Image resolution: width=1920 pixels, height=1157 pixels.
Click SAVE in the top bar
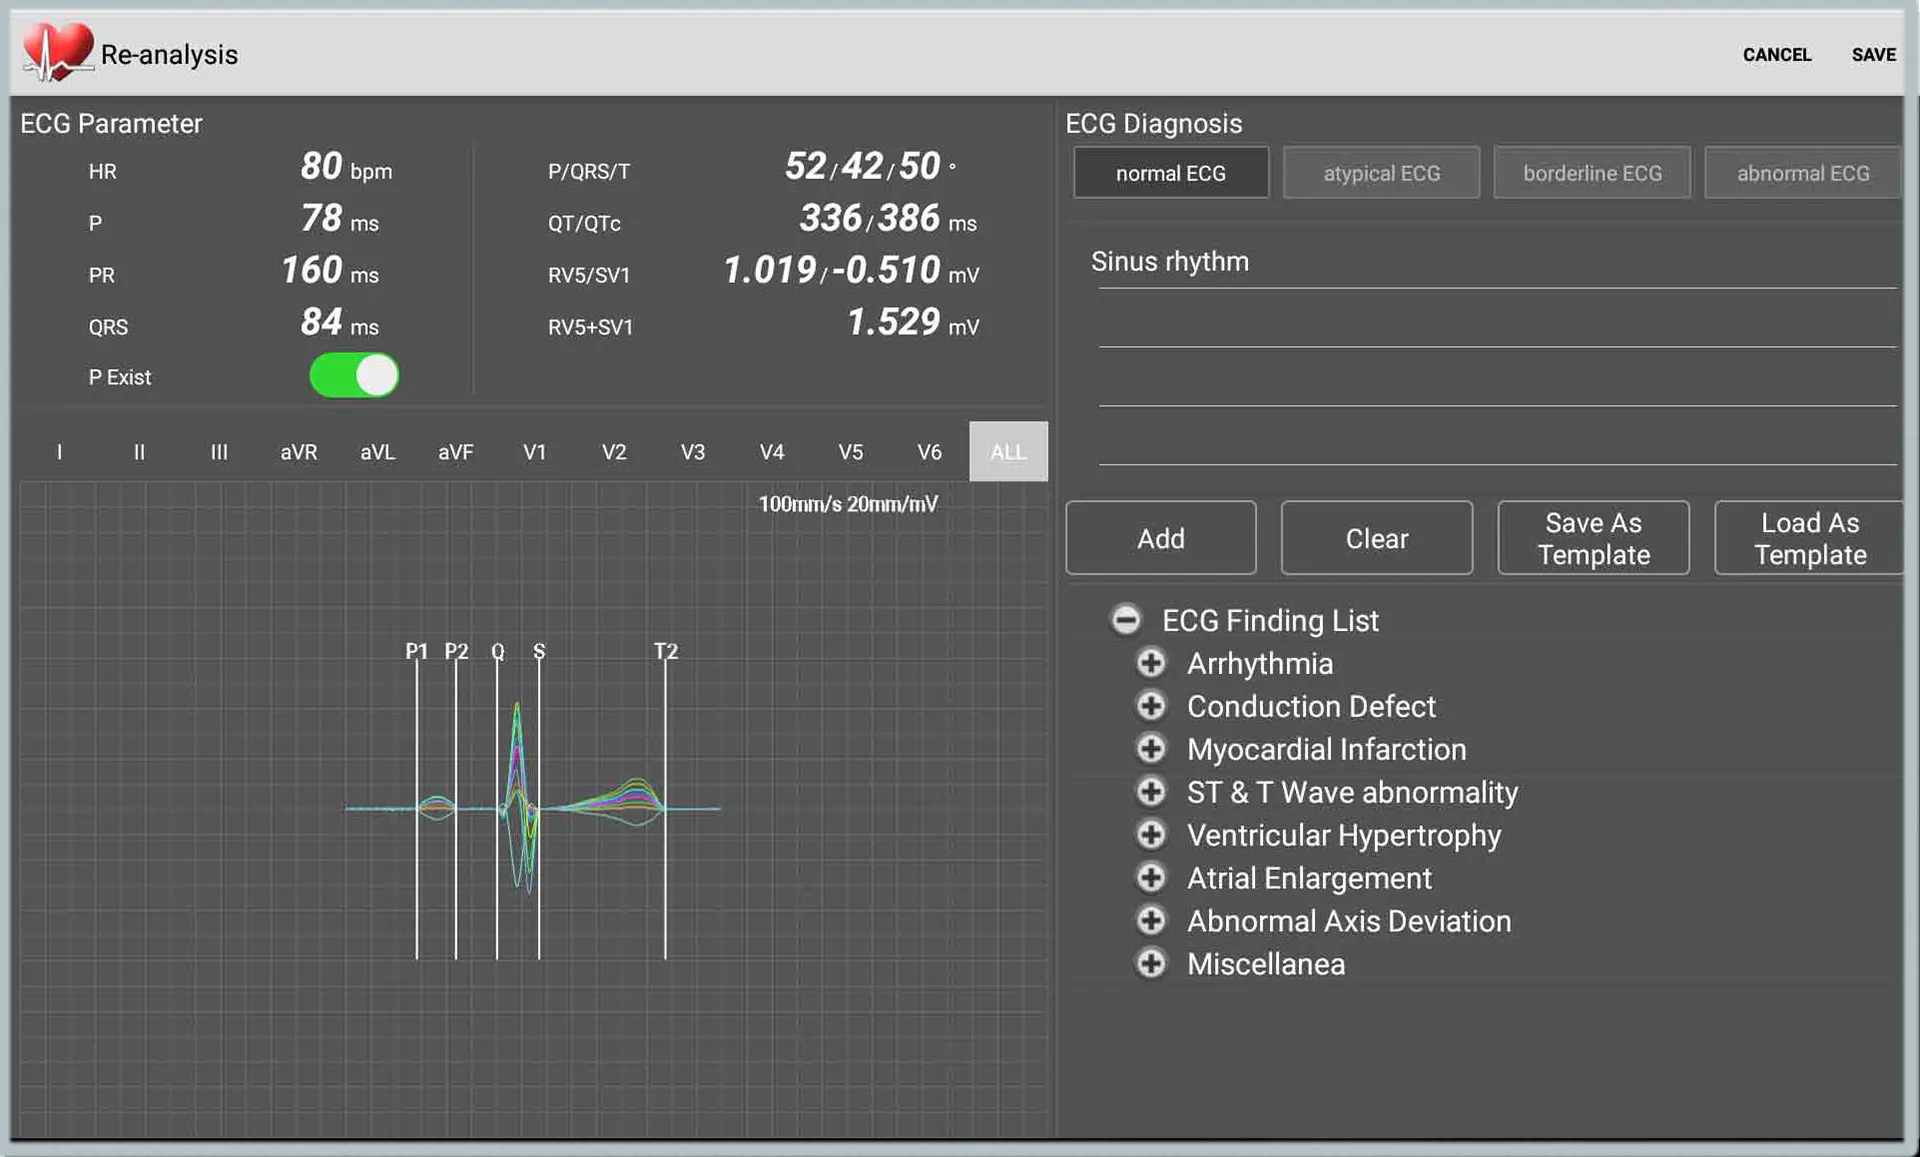(x=1873, y=55)
